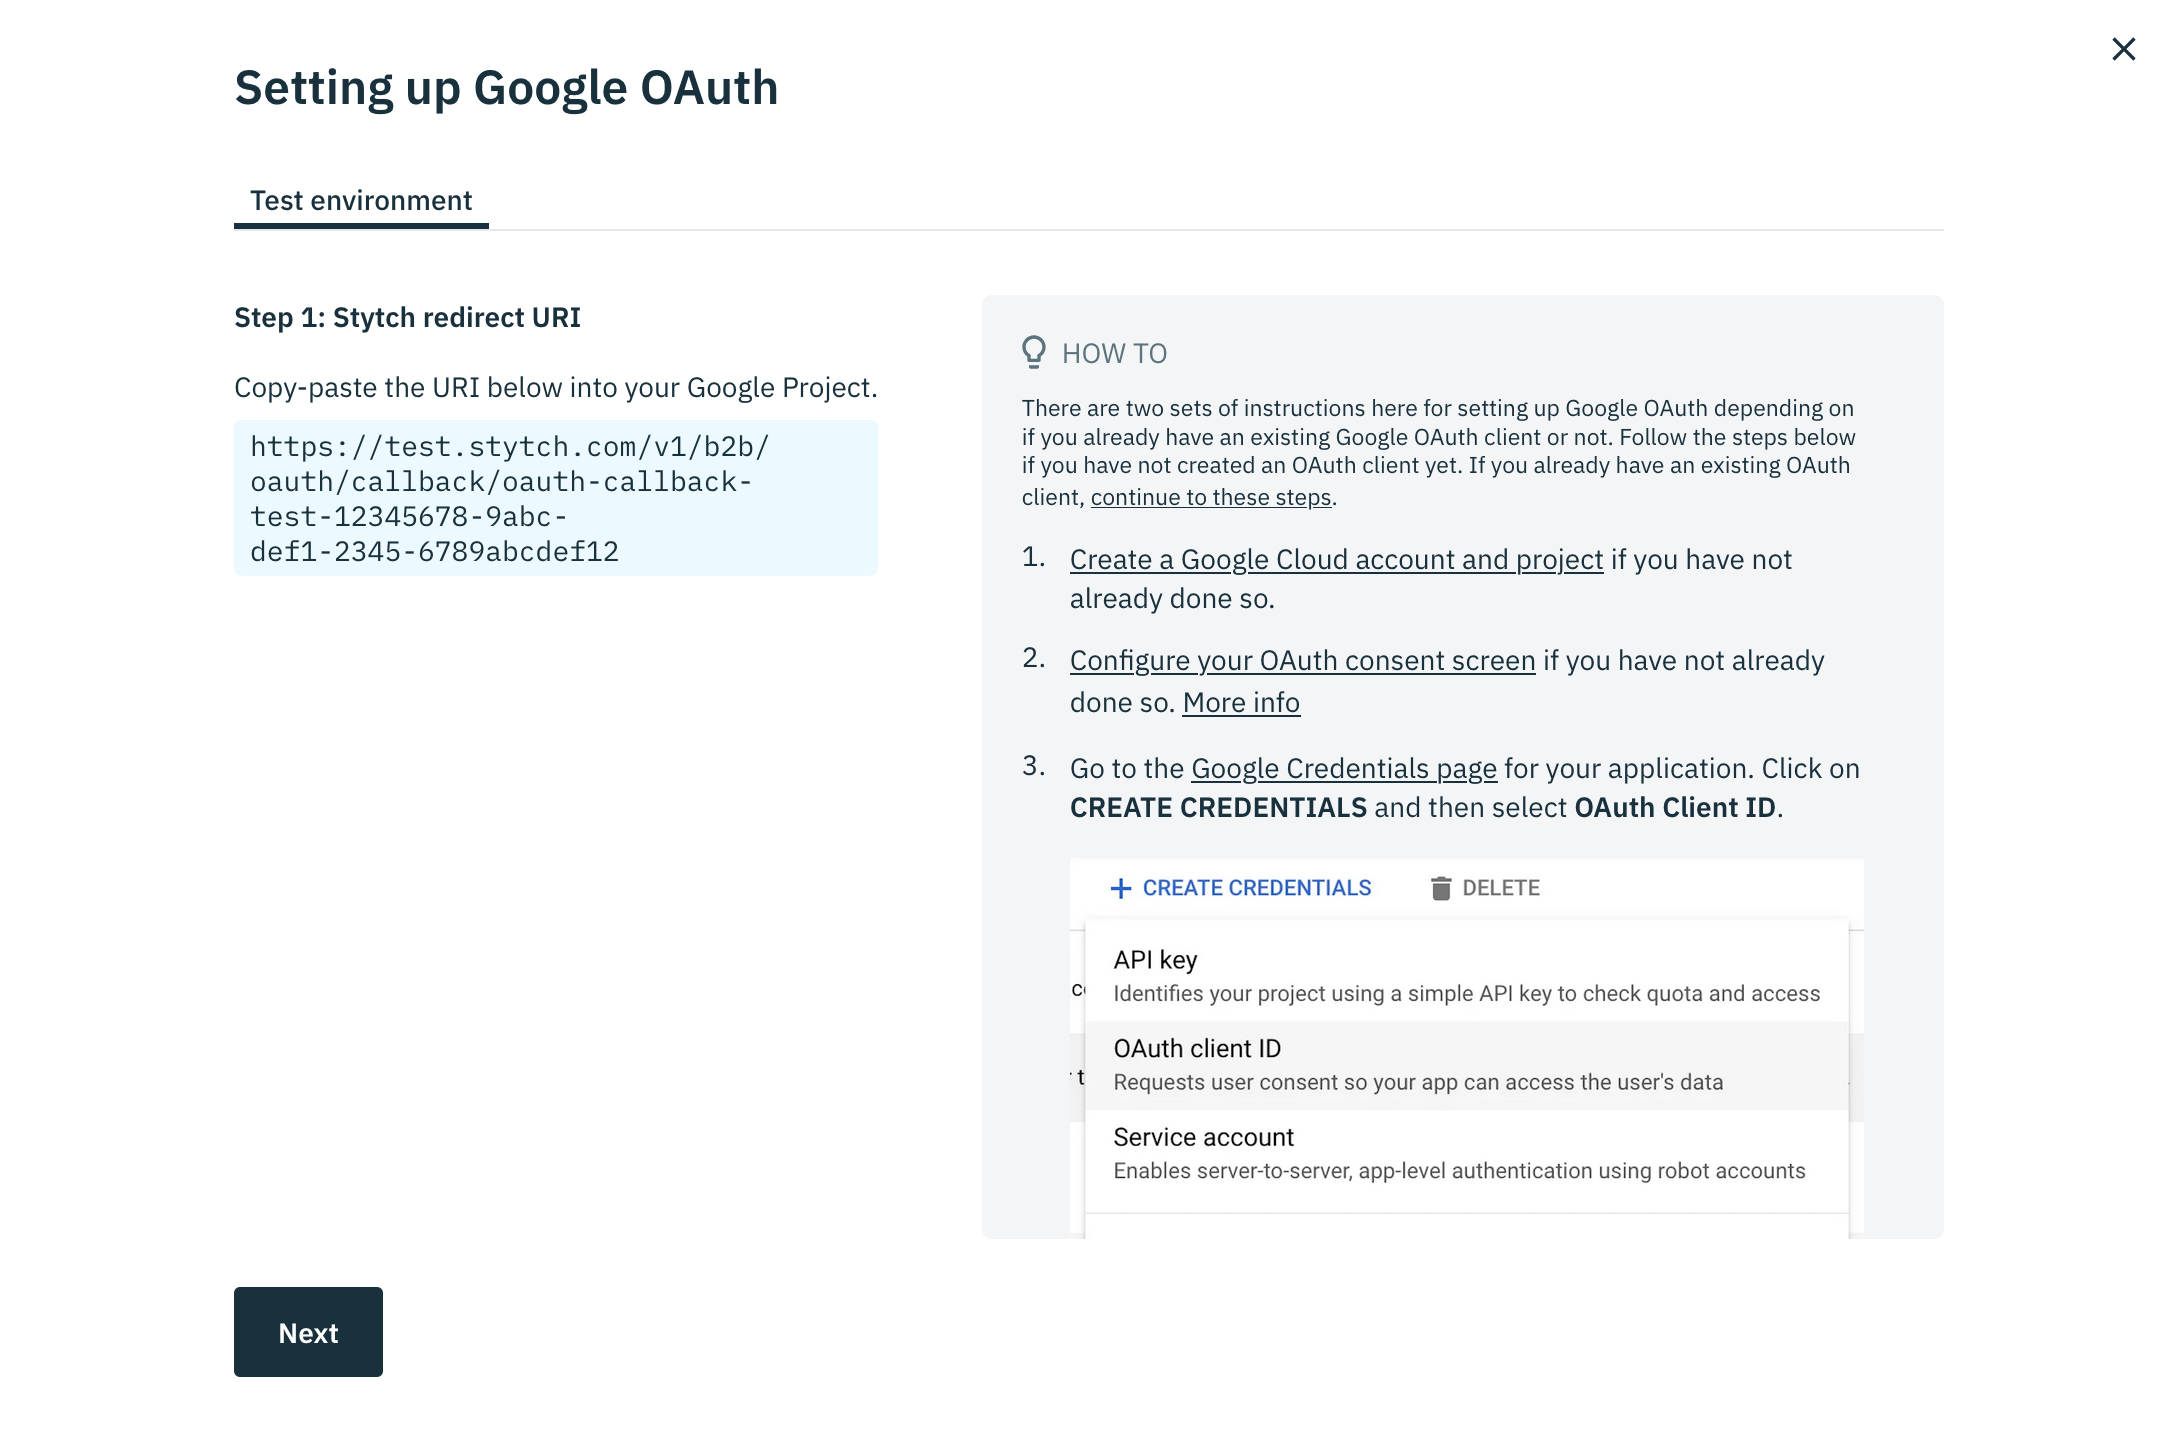This screenshot has height=1432, width=2178.
Task: Open the 'continue to these steps' link
Action: pos(1211,497)
